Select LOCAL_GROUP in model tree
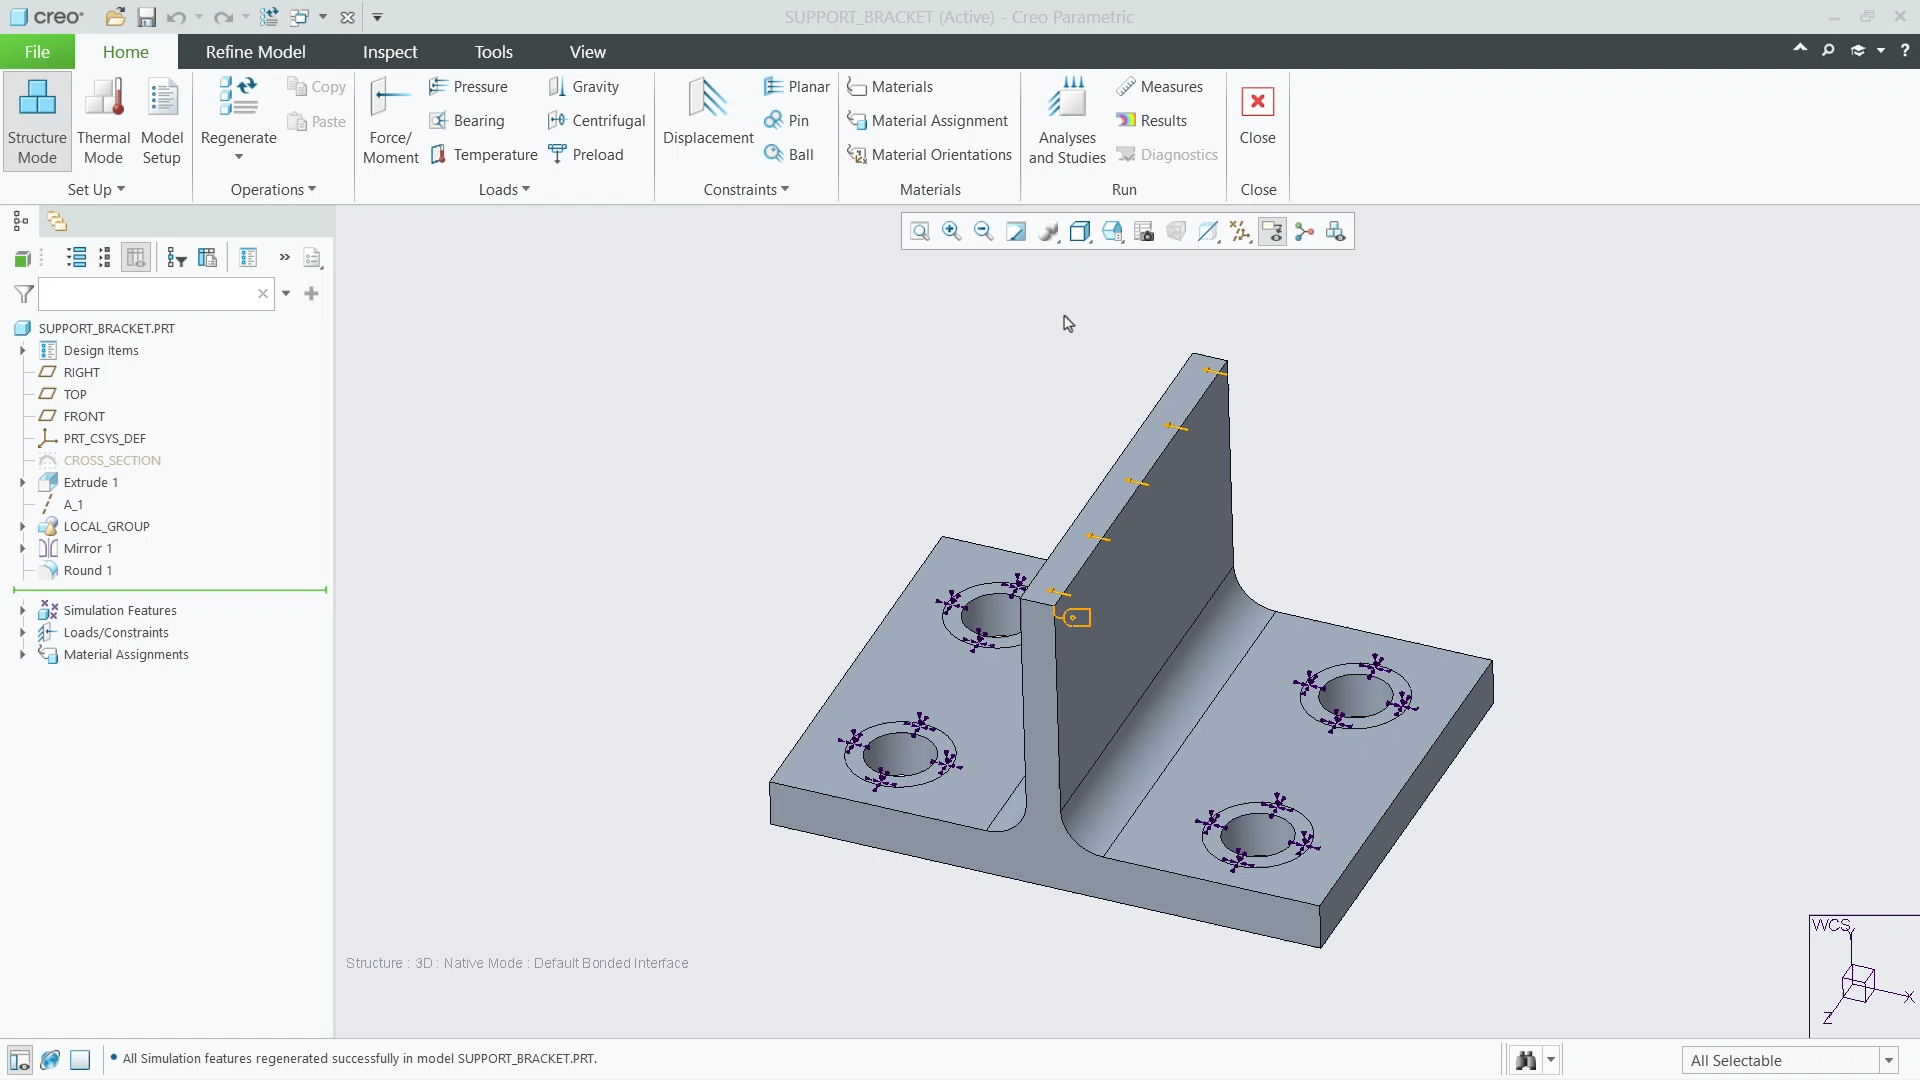Viewport: 1920px width, 1080px height. [106, 527]
